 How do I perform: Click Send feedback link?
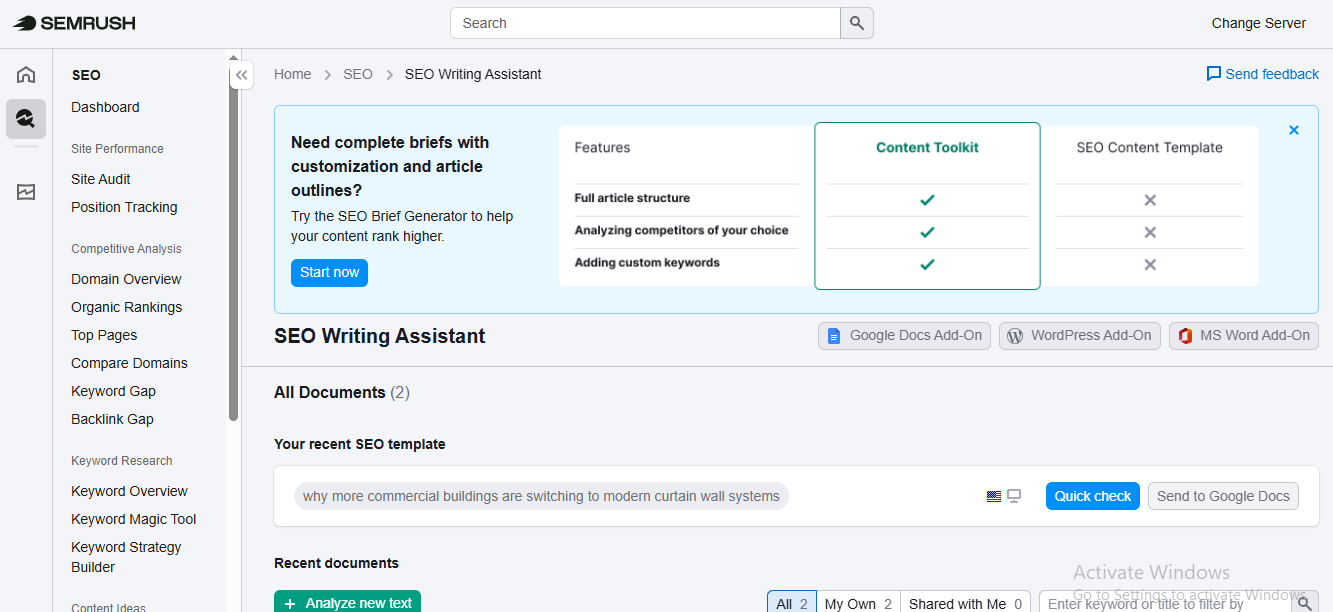1272,74
